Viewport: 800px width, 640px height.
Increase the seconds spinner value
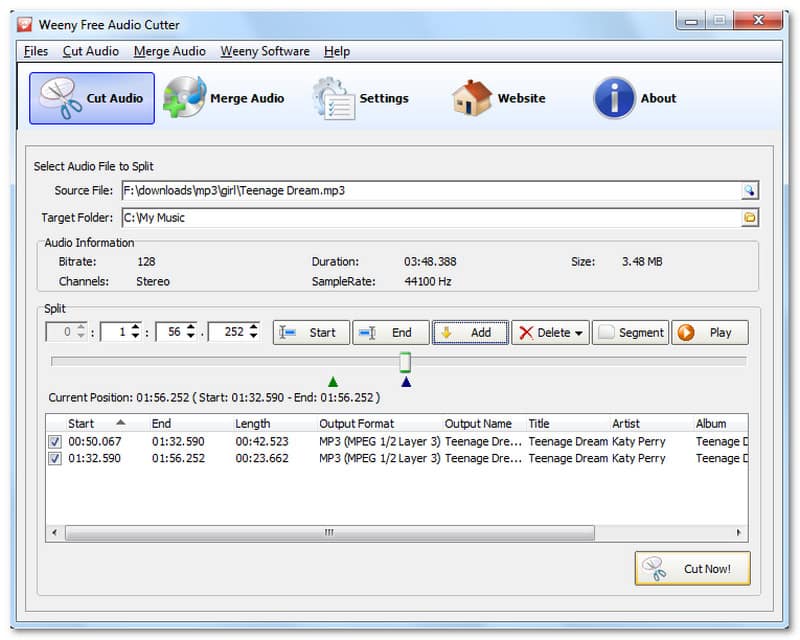coord(192,328)
